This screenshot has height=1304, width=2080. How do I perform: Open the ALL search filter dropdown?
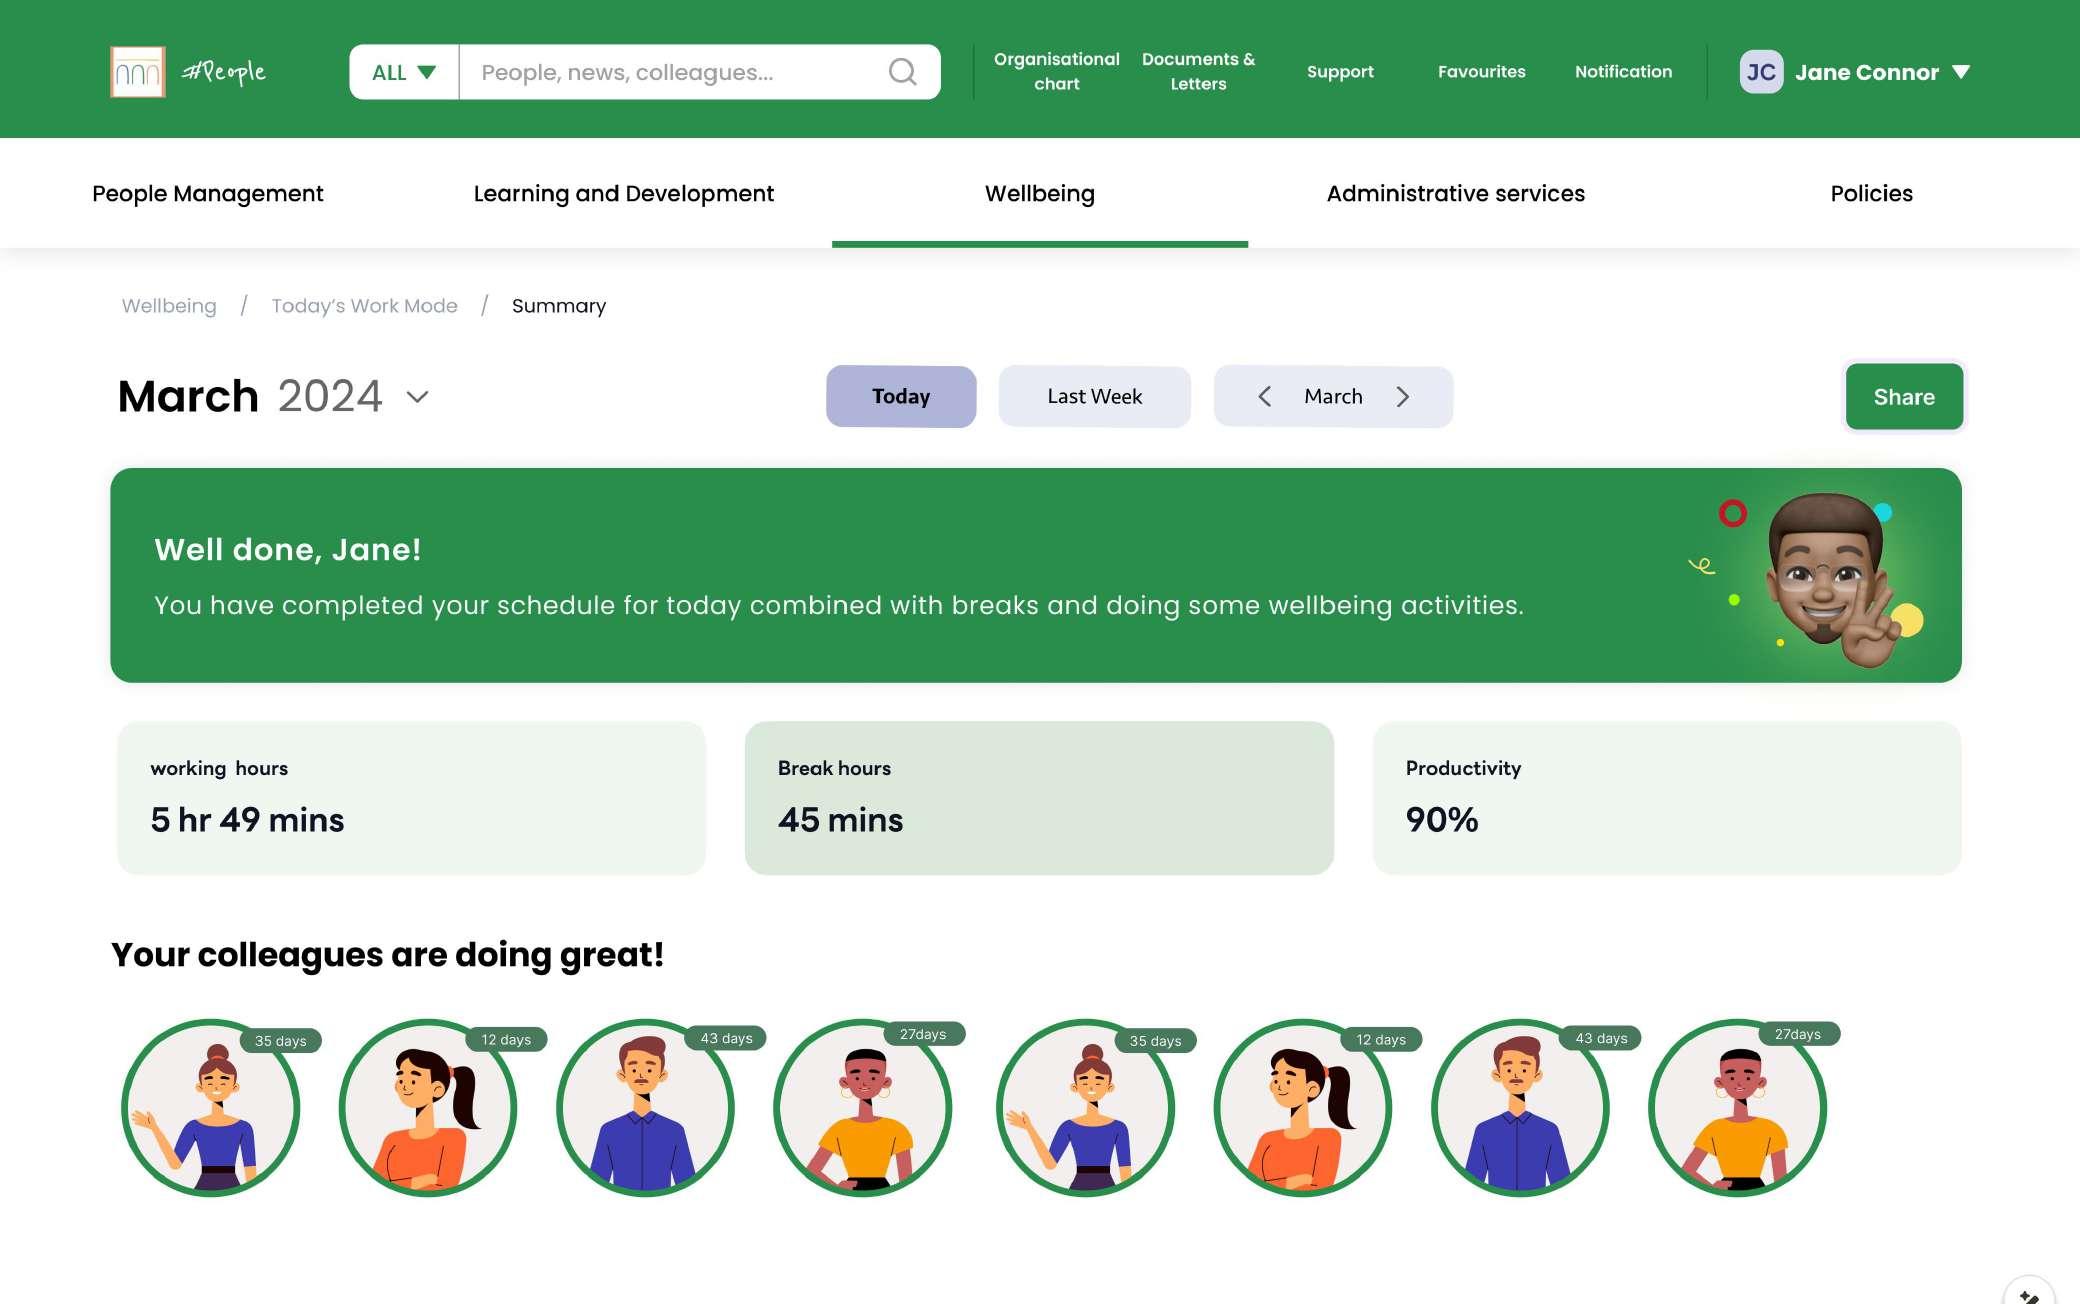click(x=404, y=72)
